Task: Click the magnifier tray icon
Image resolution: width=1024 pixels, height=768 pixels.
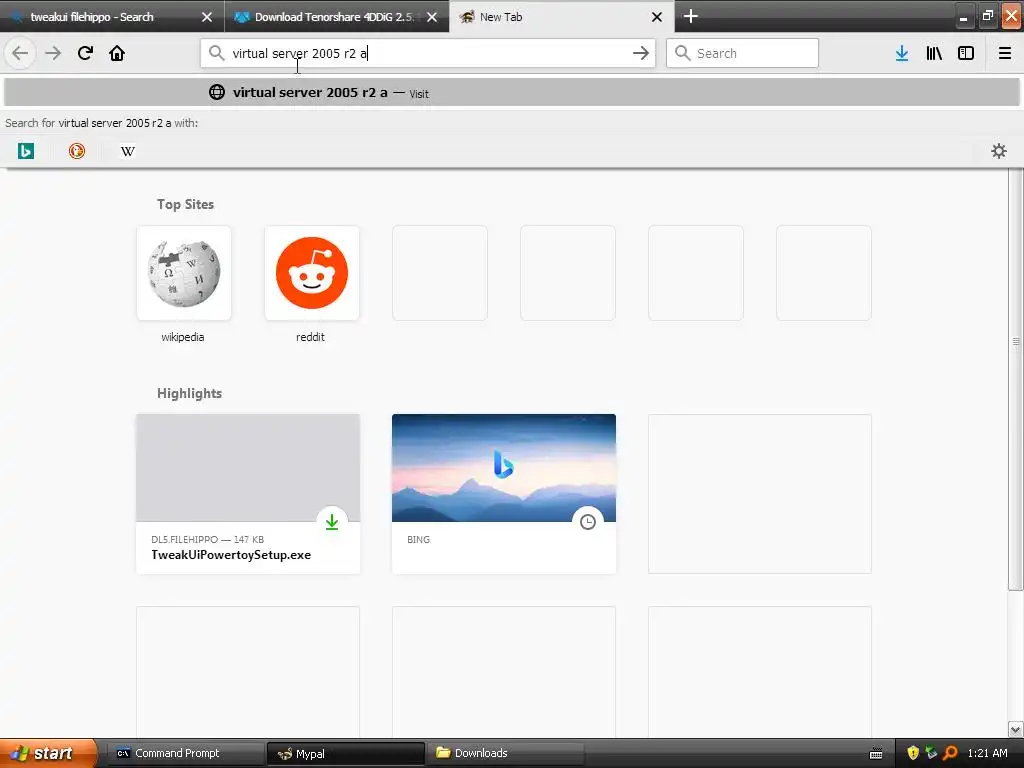Action: click(950, 753)
